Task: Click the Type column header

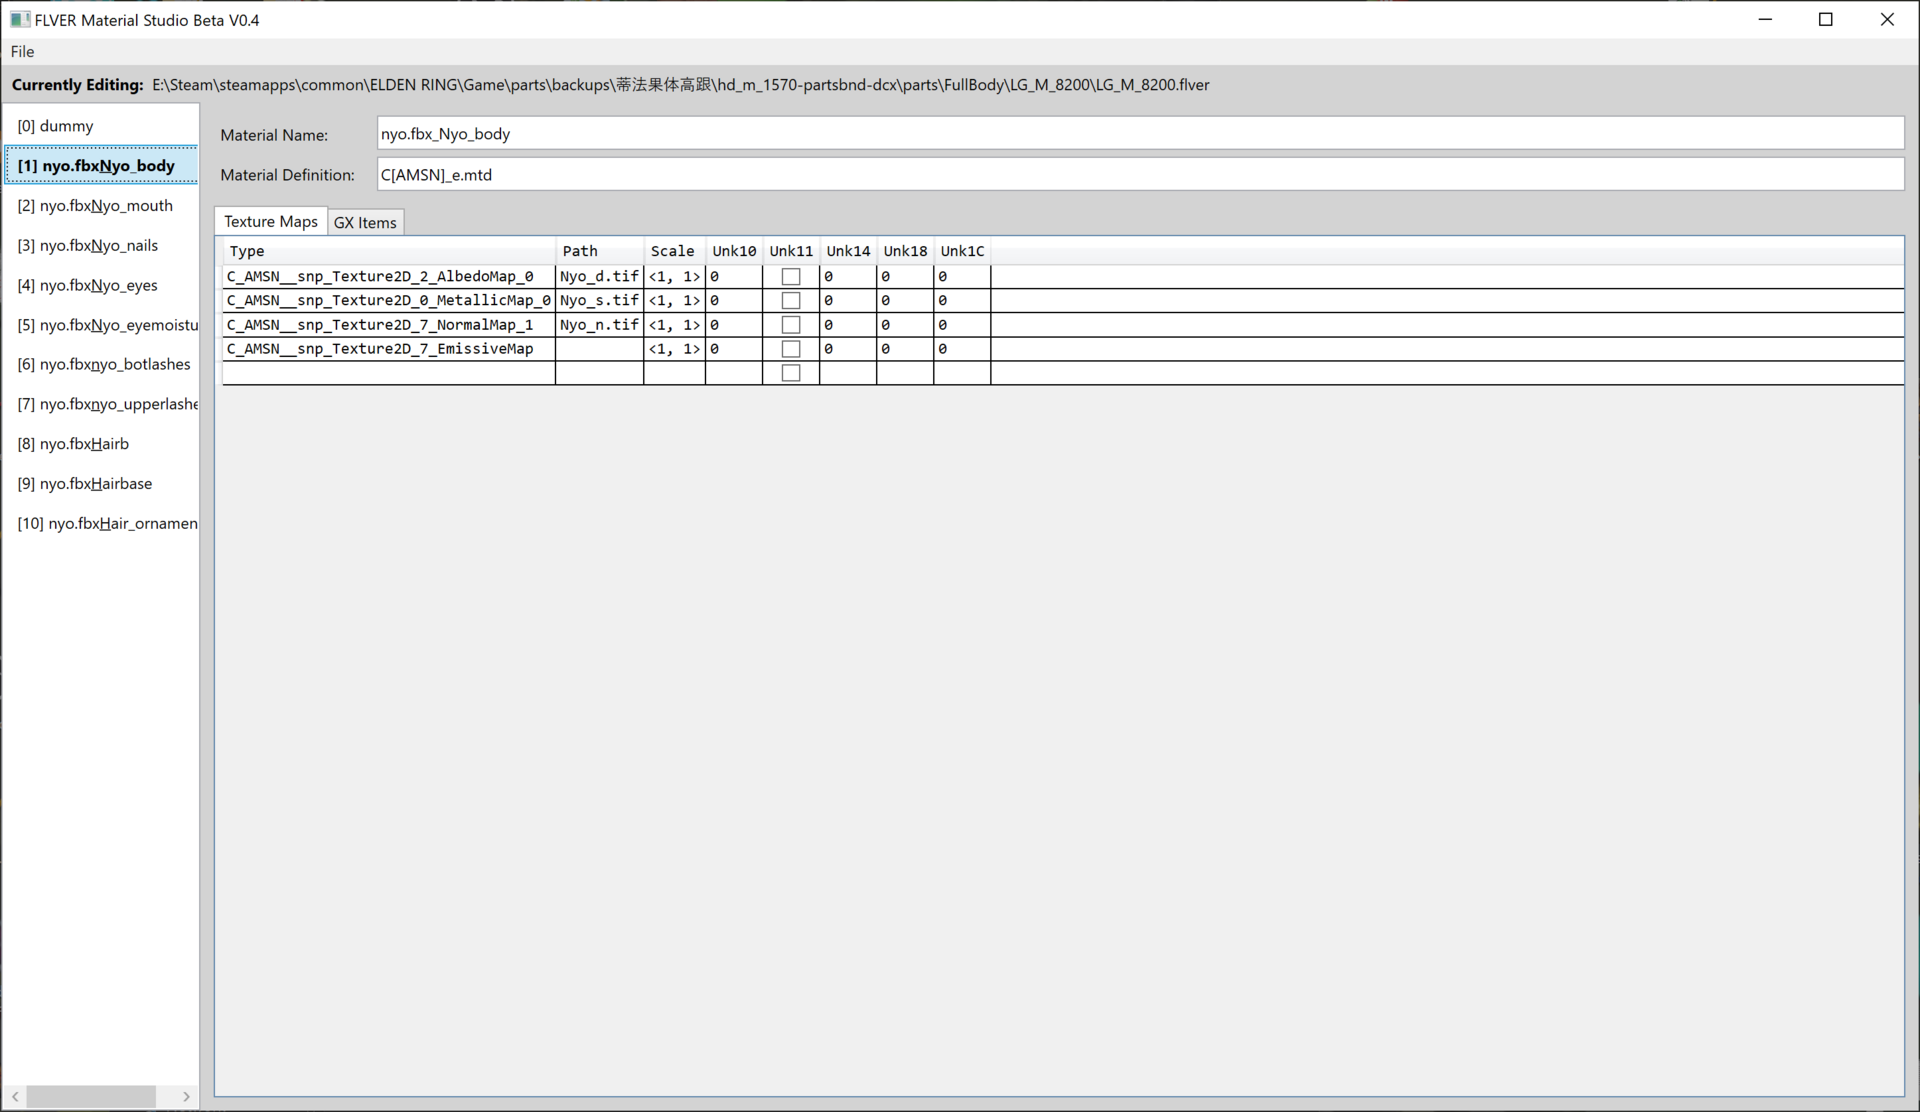Action: 388,251
